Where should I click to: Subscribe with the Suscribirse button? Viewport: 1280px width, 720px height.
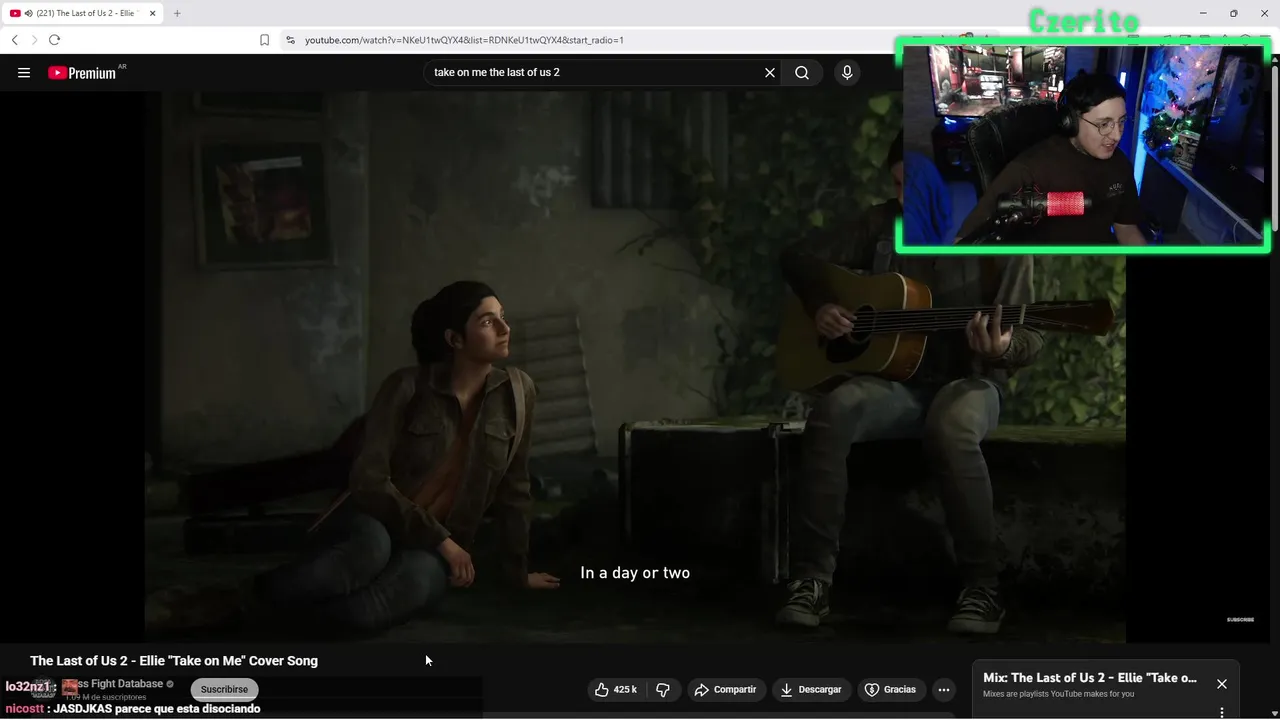224,689
